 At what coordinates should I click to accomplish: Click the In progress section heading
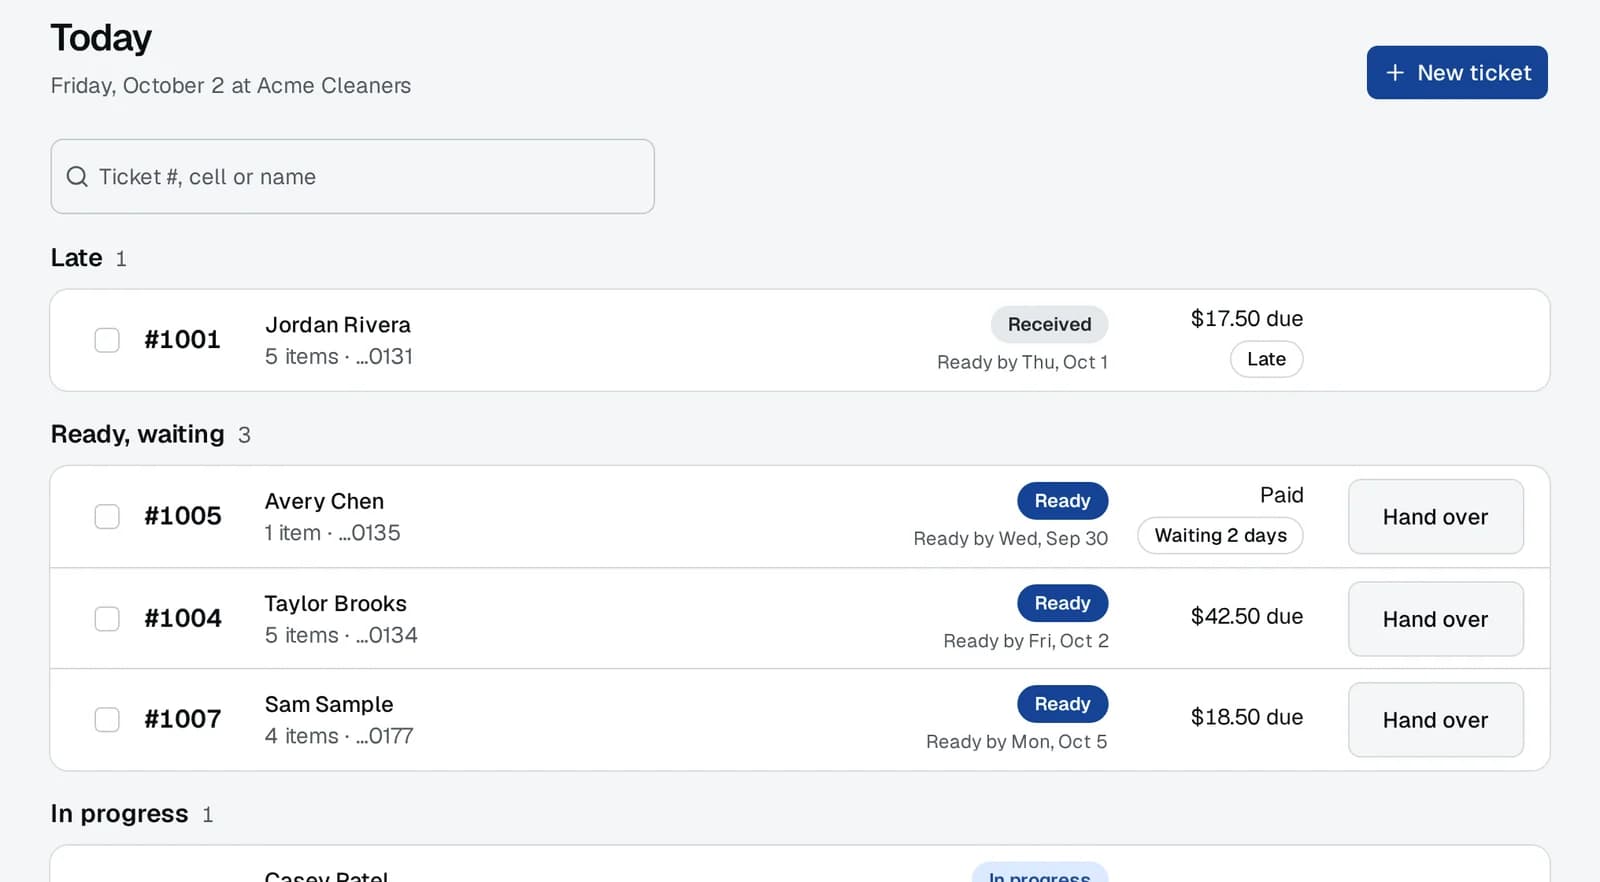point(120,814)
